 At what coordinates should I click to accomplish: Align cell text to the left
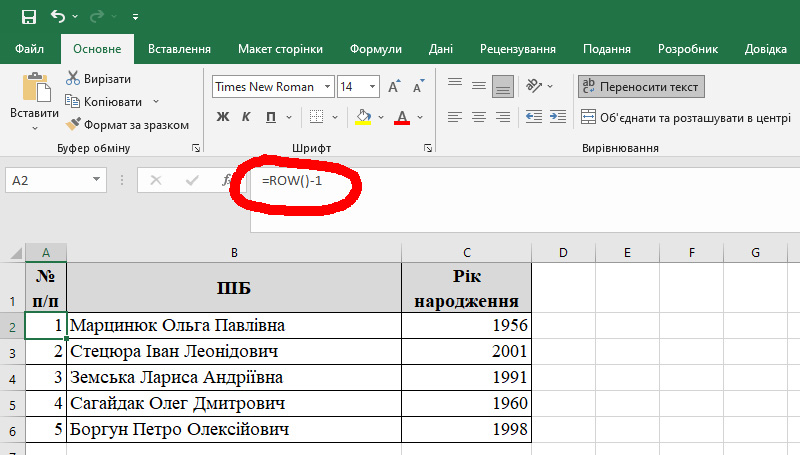tap(455, 117)
